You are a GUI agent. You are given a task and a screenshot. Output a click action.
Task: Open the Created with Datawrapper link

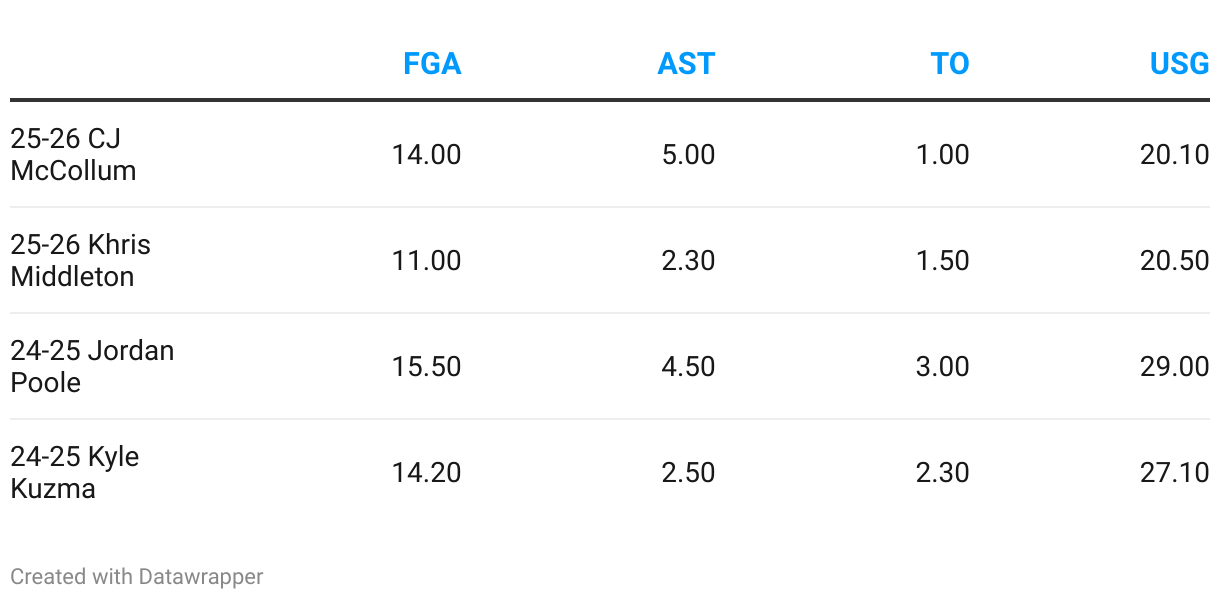pos(137,577)
